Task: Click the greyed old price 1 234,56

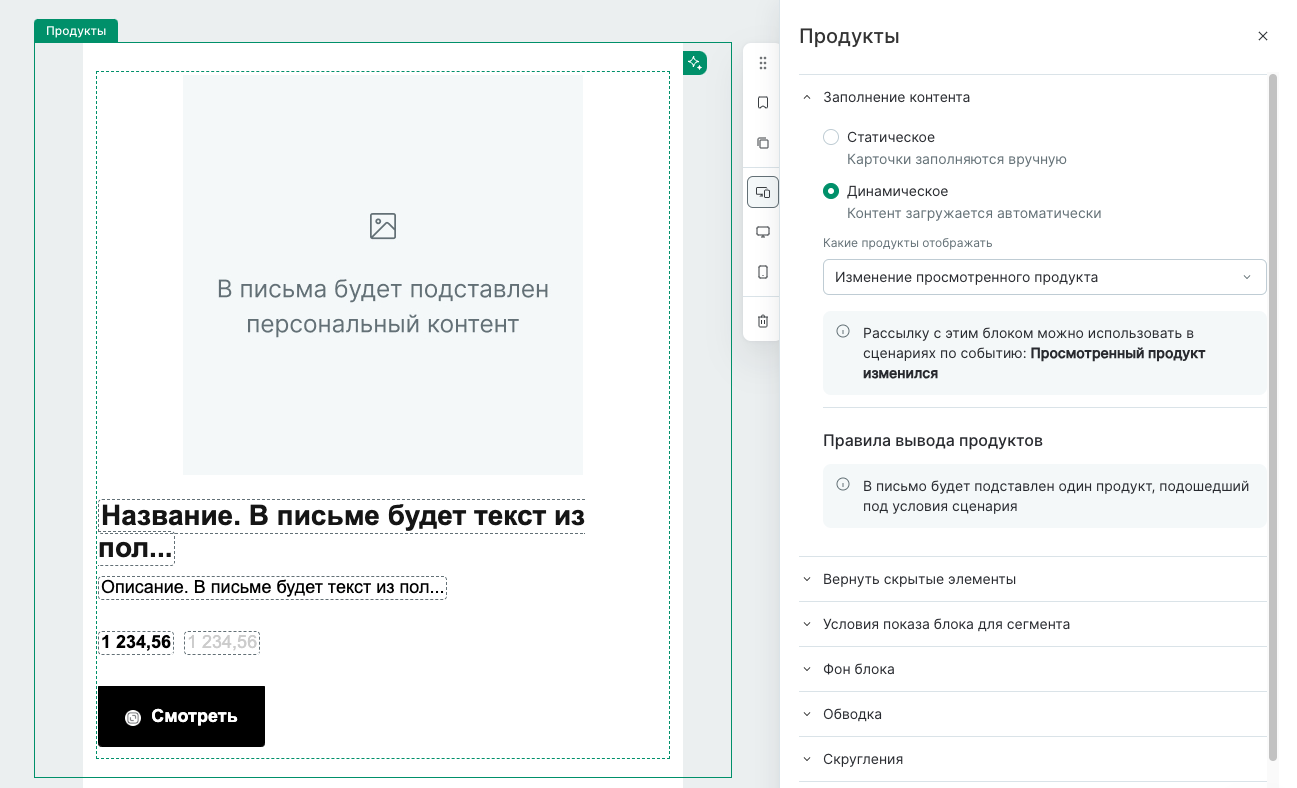Action: coord(222,642)
